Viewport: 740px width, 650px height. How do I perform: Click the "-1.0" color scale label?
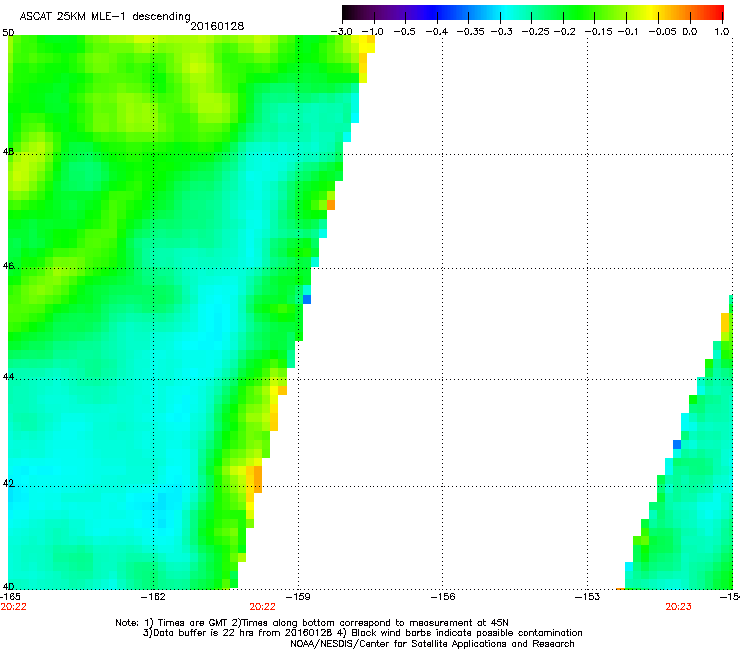point(373,32)
